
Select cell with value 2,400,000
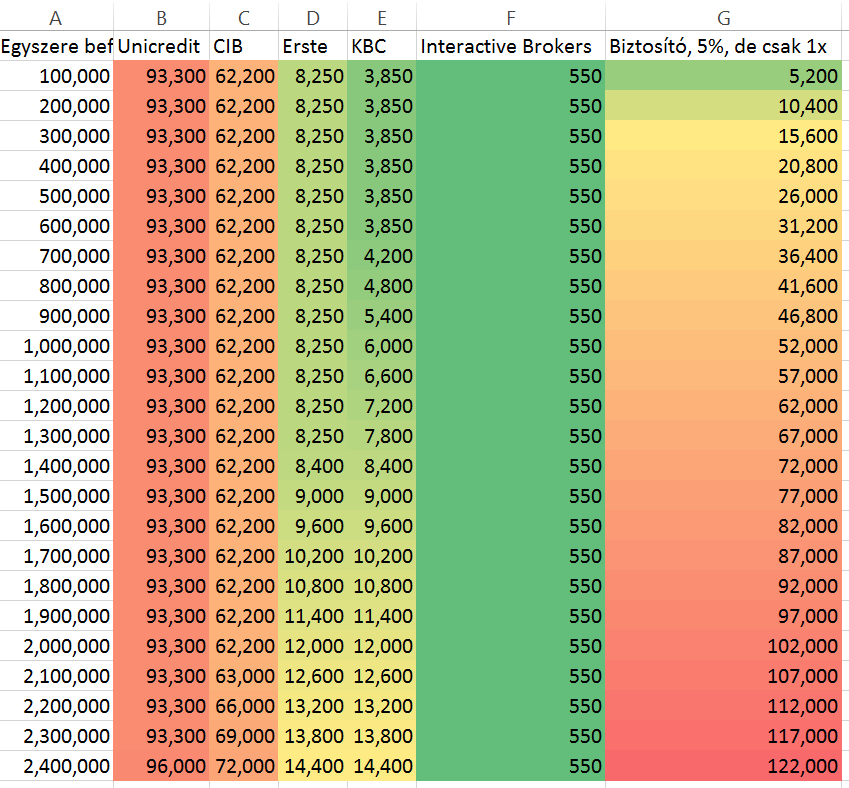click(56, 766)
